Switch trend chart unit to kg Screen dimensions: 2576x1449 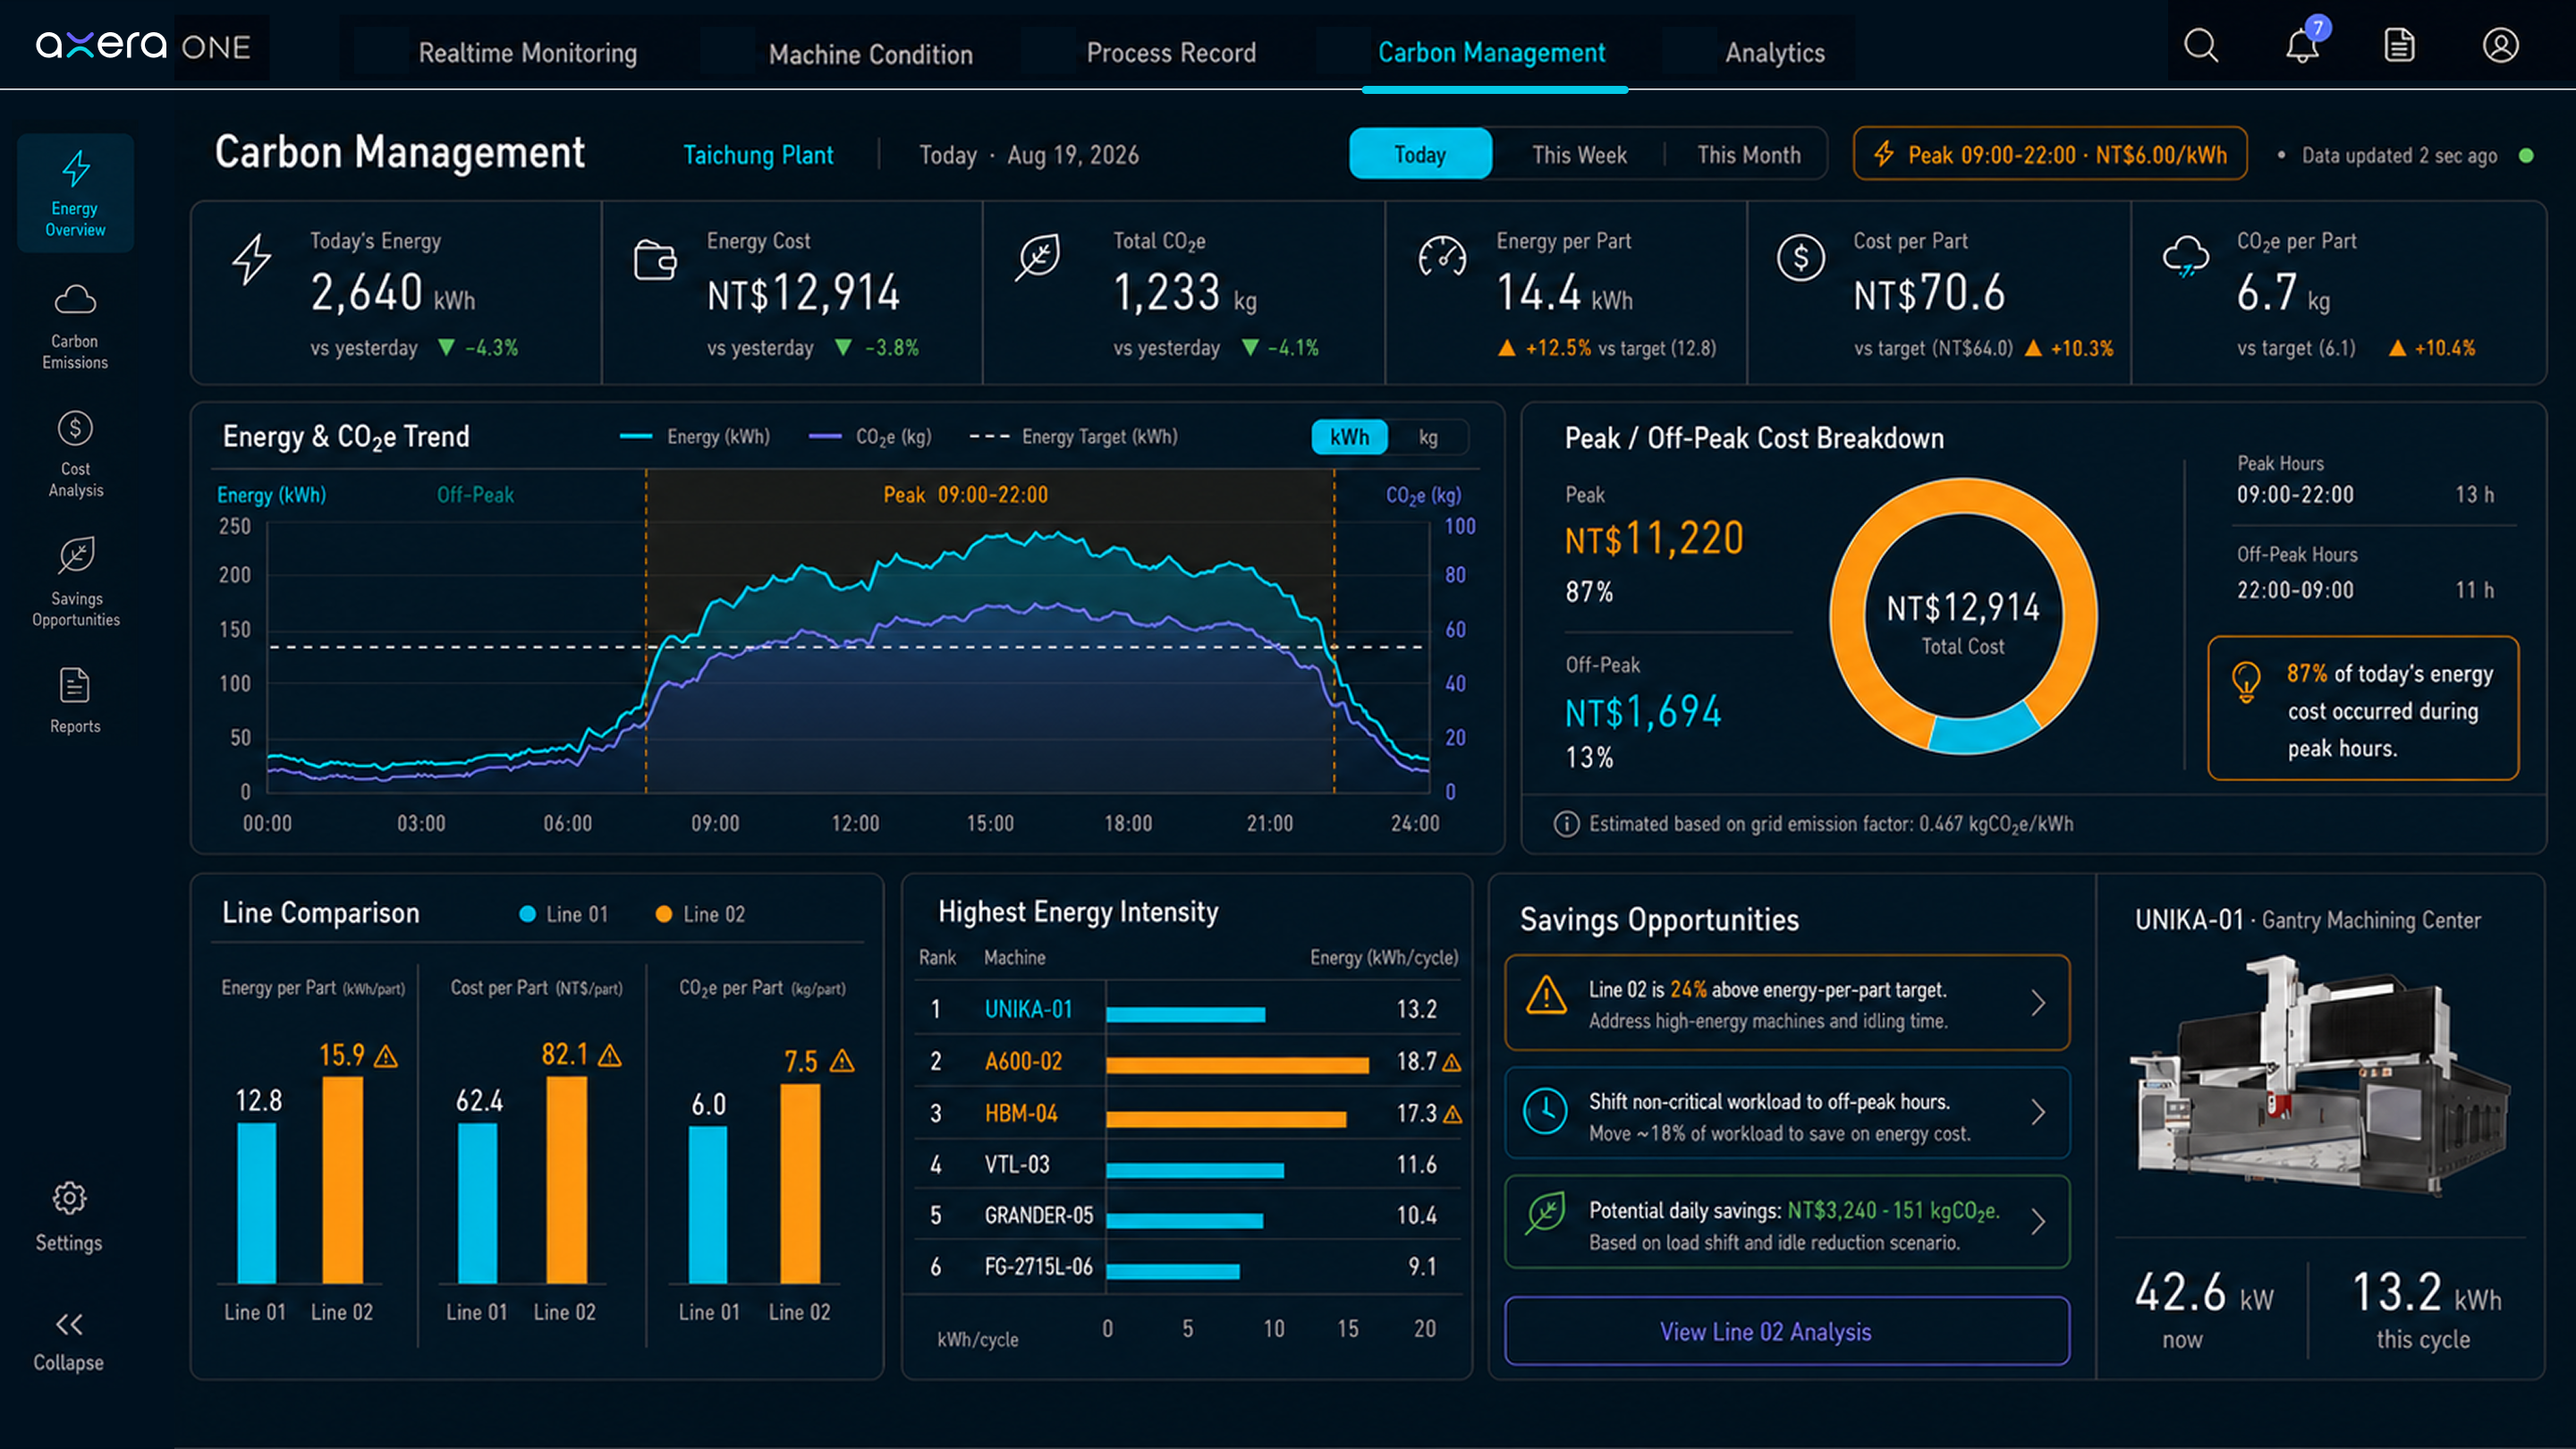pos(1428,437)
